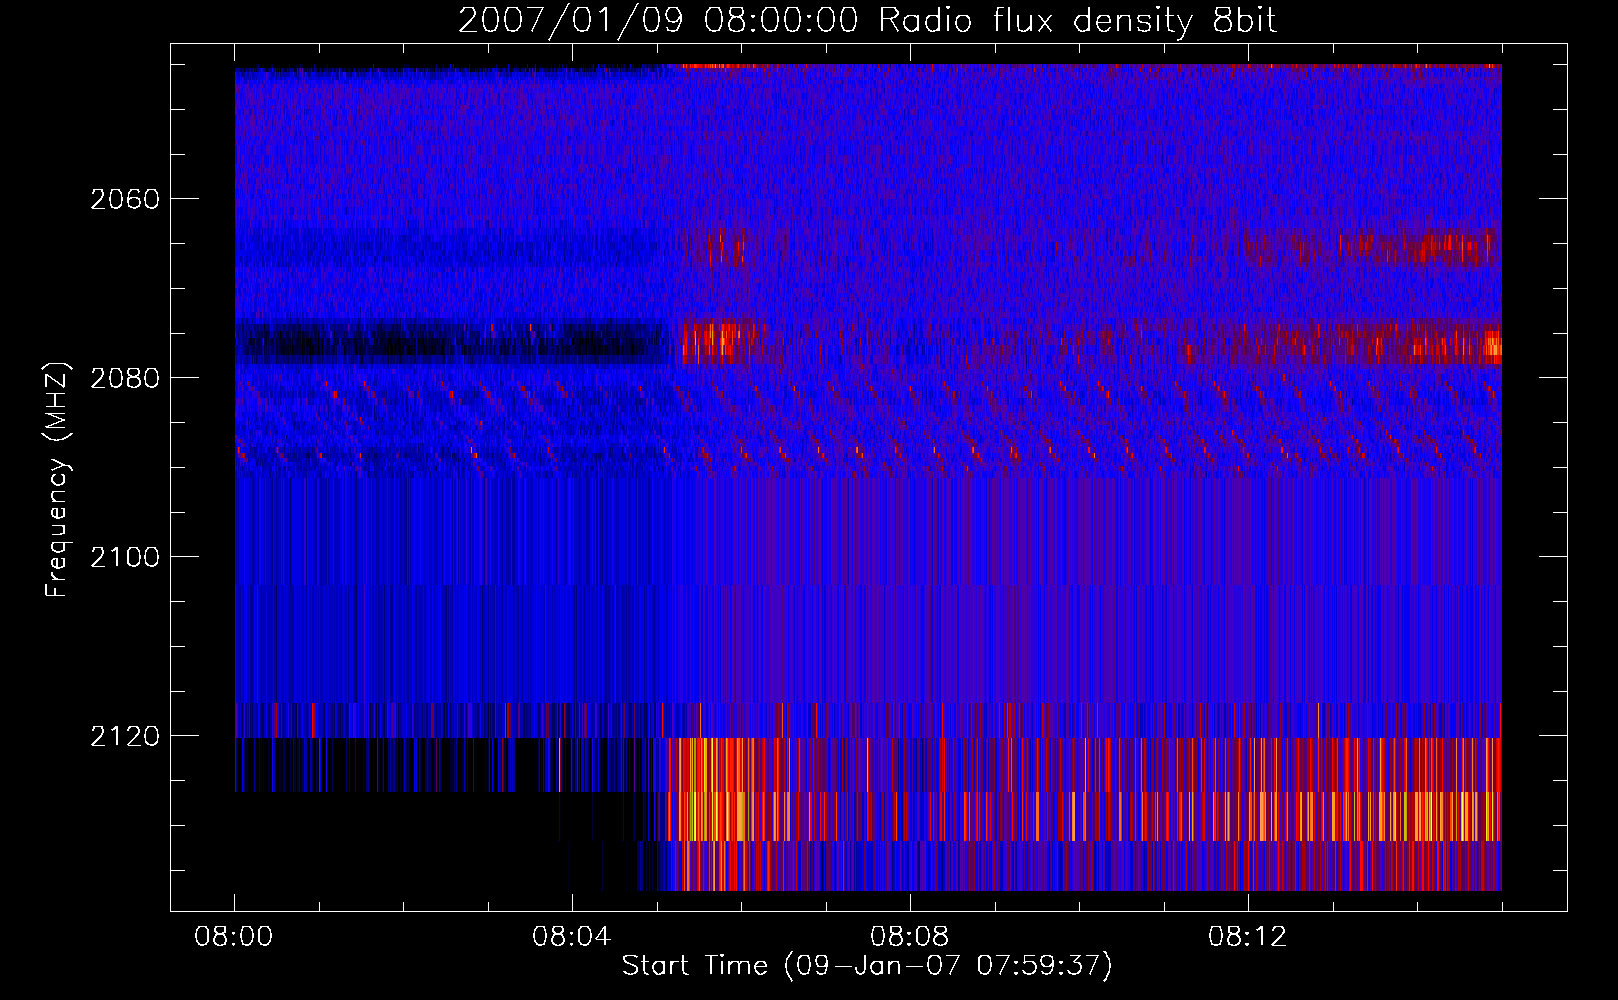Viewport: 1618px width, 1000px height.
Task: Click the 2120 frequency tick label
Action: (x=125, y=736)
